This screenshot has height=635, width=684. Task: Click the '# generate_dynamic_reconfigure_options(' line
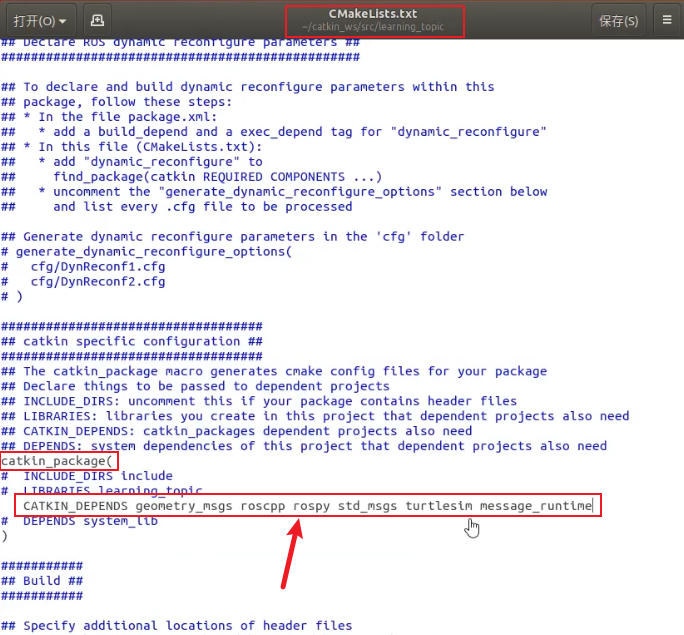[x=147, y=252]
